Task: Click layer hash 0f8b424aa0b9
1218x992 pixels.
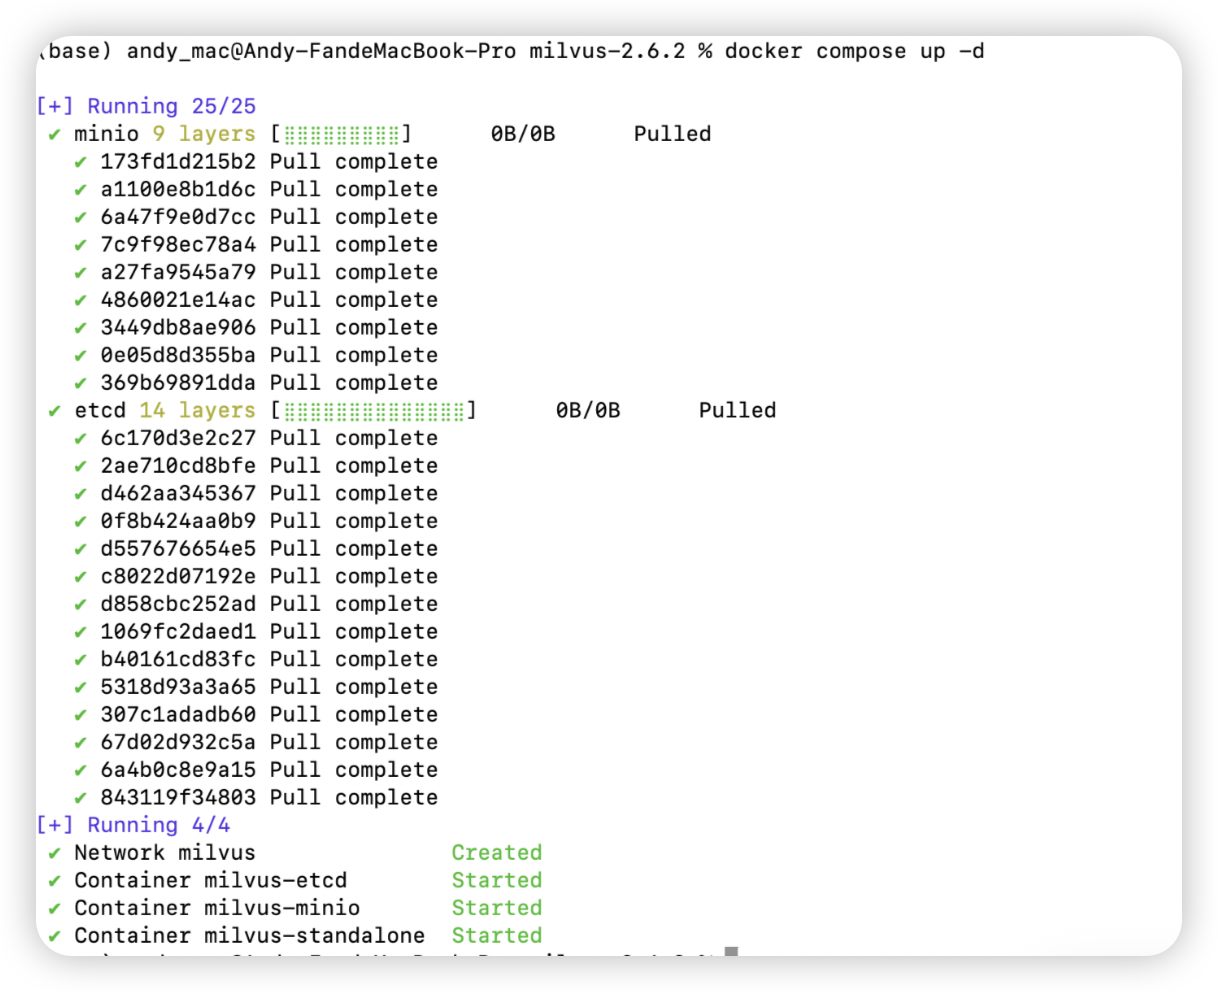Action: click(178, 522)
